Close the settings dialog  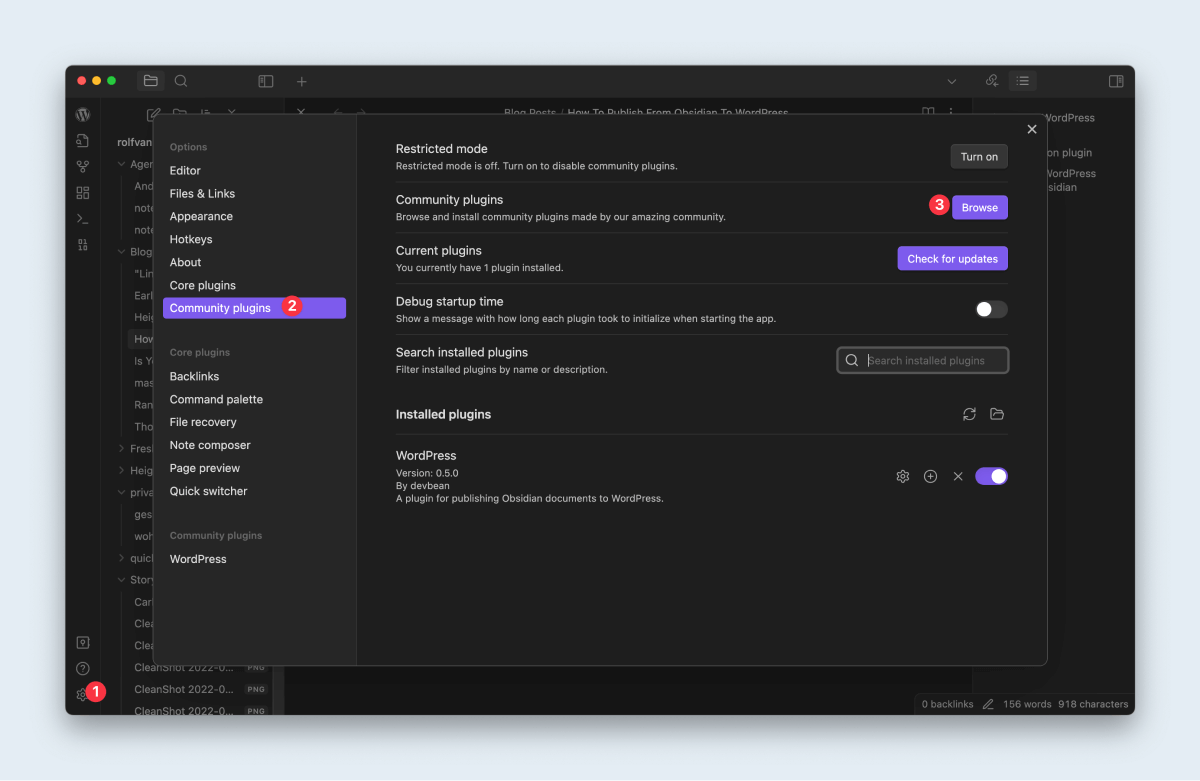1032,129
